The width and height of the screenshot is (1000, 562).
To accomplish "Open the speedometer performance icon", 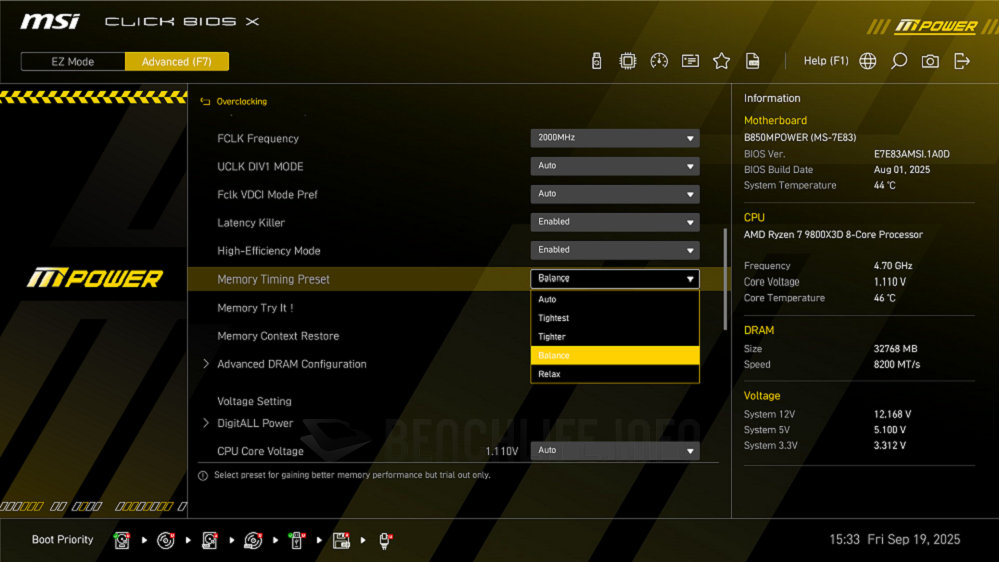I will (659, 61).
